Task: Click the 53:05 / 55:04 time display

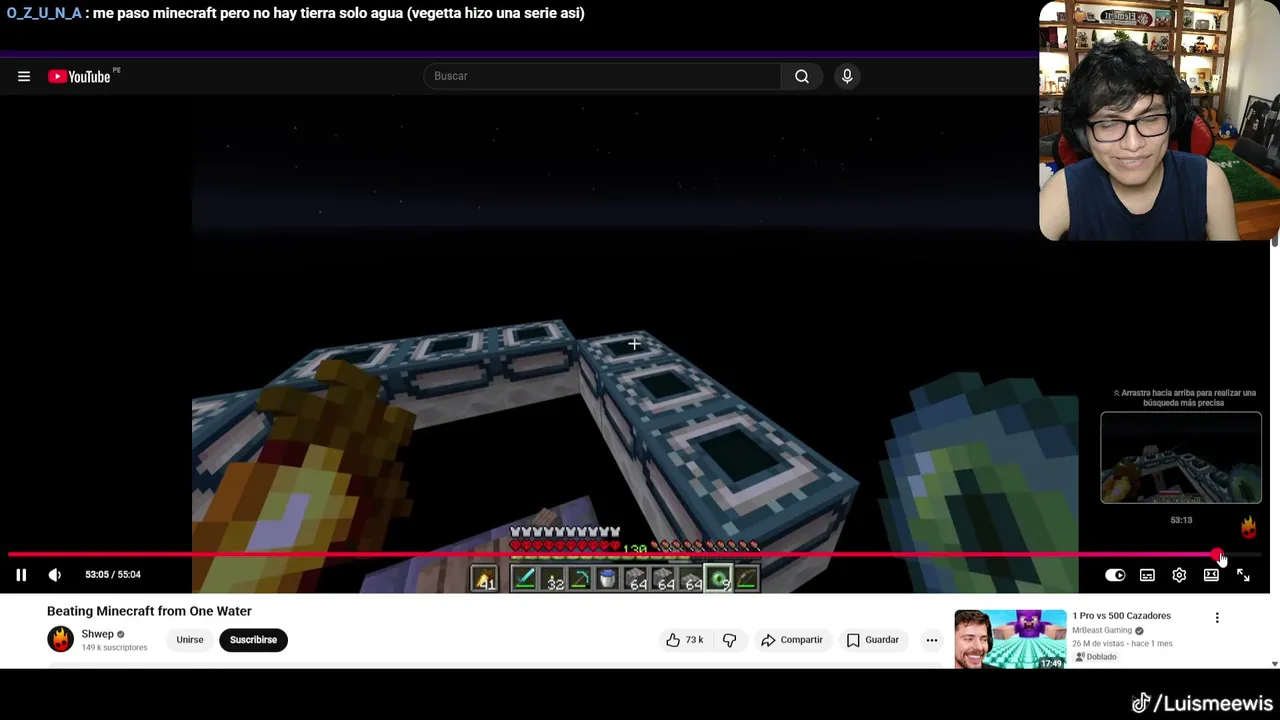Action: 113,575
